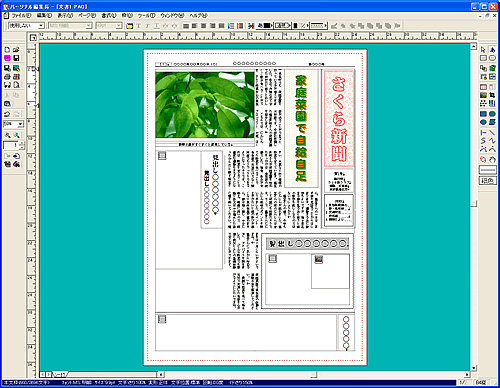Select the hand grab tool in right toolbar
The width and height of the screenshot is (500, 388).
pyautogui.click(x=492, y=160)
